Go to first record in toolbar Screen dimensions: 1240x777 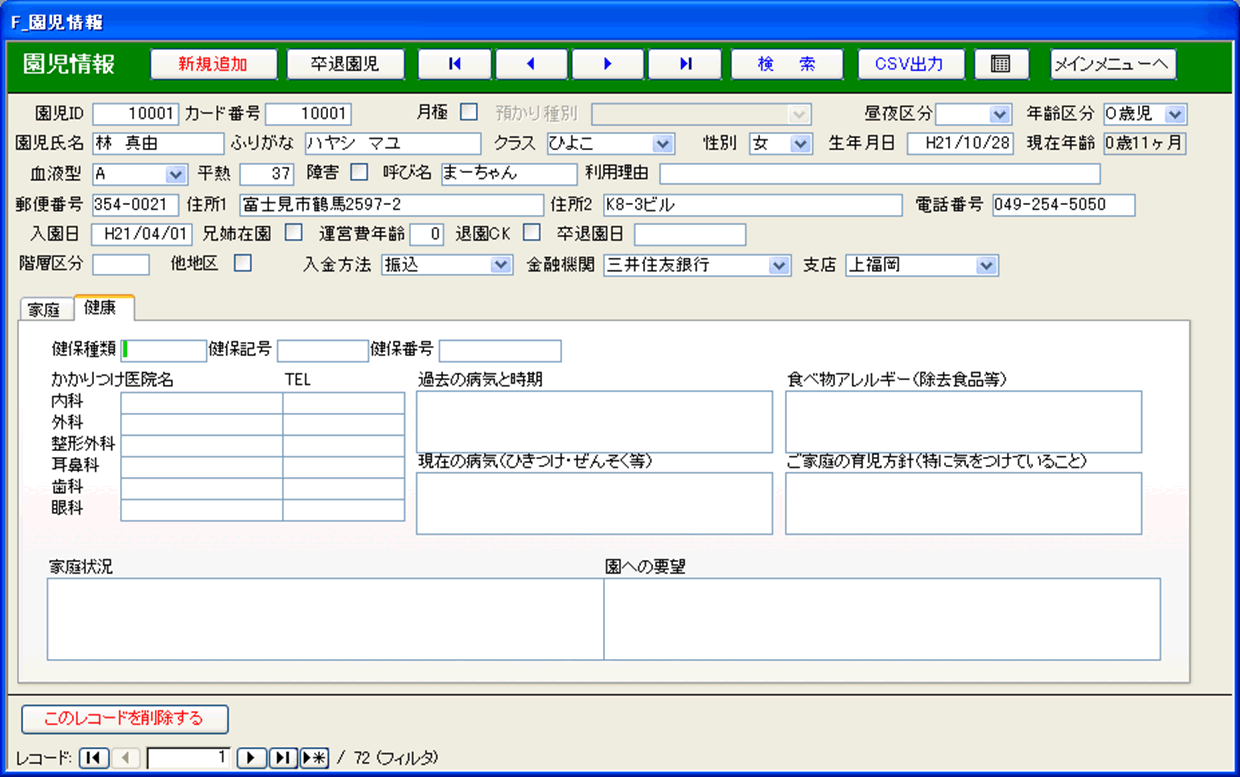tap(455, 64)
